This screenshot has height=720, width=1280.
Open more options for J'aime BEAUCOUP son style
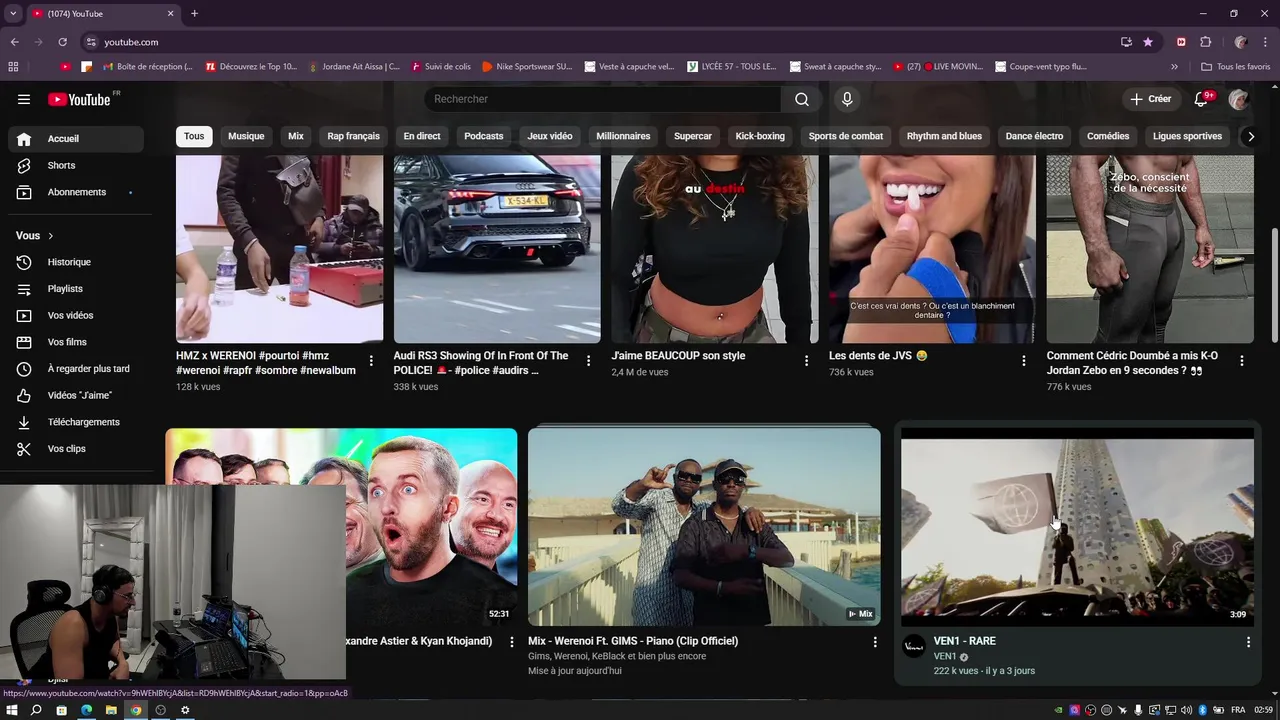click(806, 360)
